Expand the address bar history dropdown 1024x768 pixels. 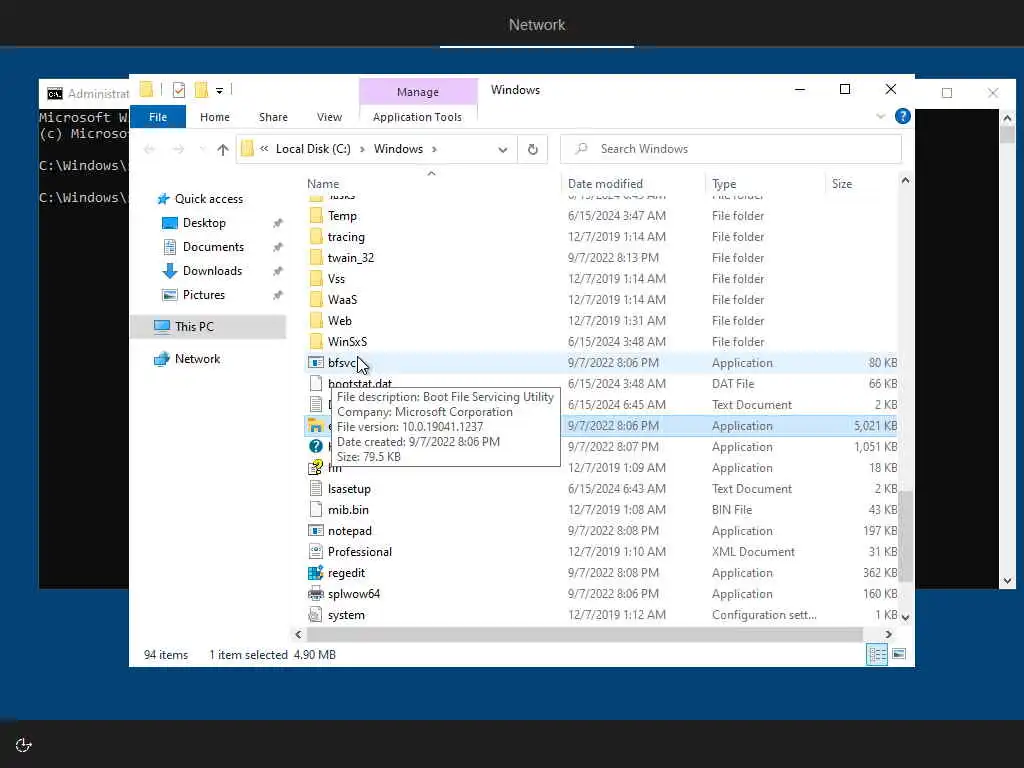pos(502,150)
